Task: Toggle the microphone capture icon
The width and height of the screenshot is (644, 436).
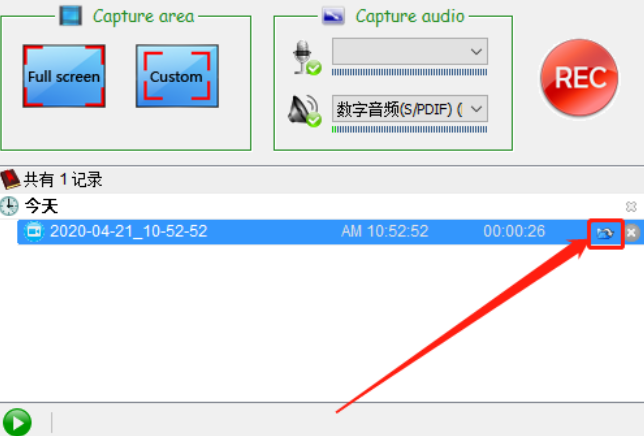Action: 306,58
